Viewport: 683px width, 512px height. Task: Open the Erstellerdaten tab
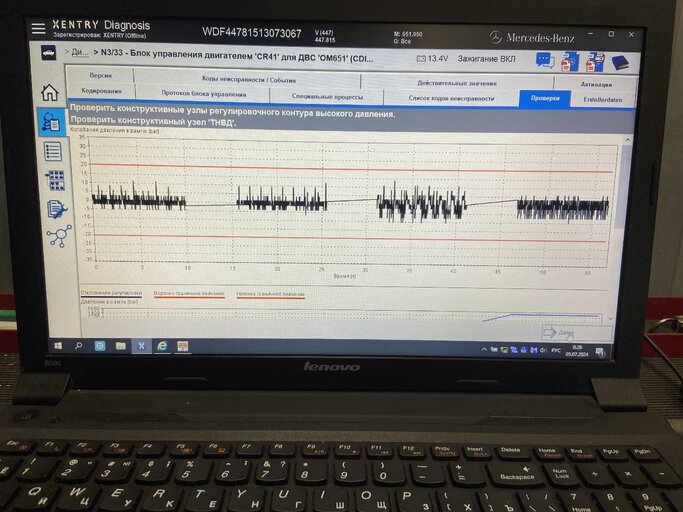[603, 100]
